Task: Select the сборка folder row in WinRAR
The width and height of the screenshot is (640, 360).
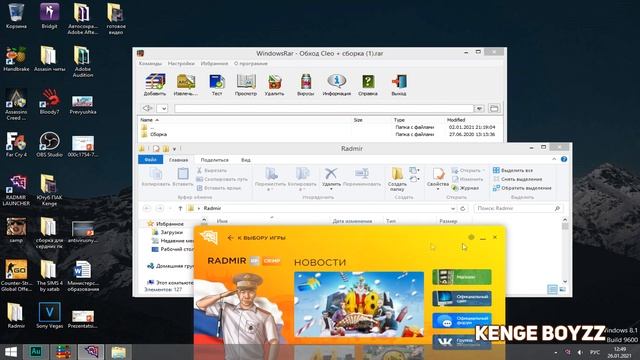Action: point(318,134)
